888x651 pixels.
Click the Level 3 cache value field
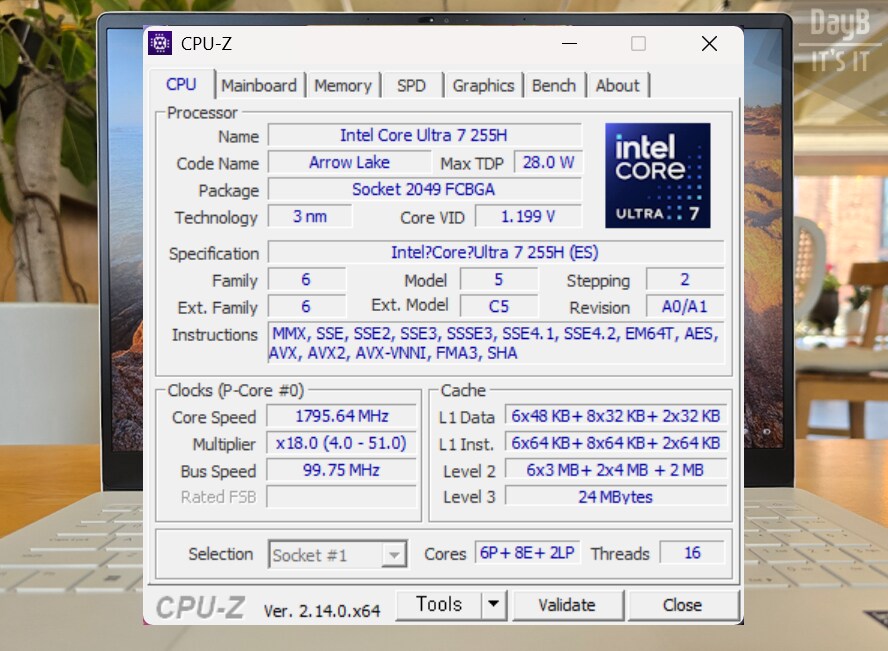pos(616,496)
